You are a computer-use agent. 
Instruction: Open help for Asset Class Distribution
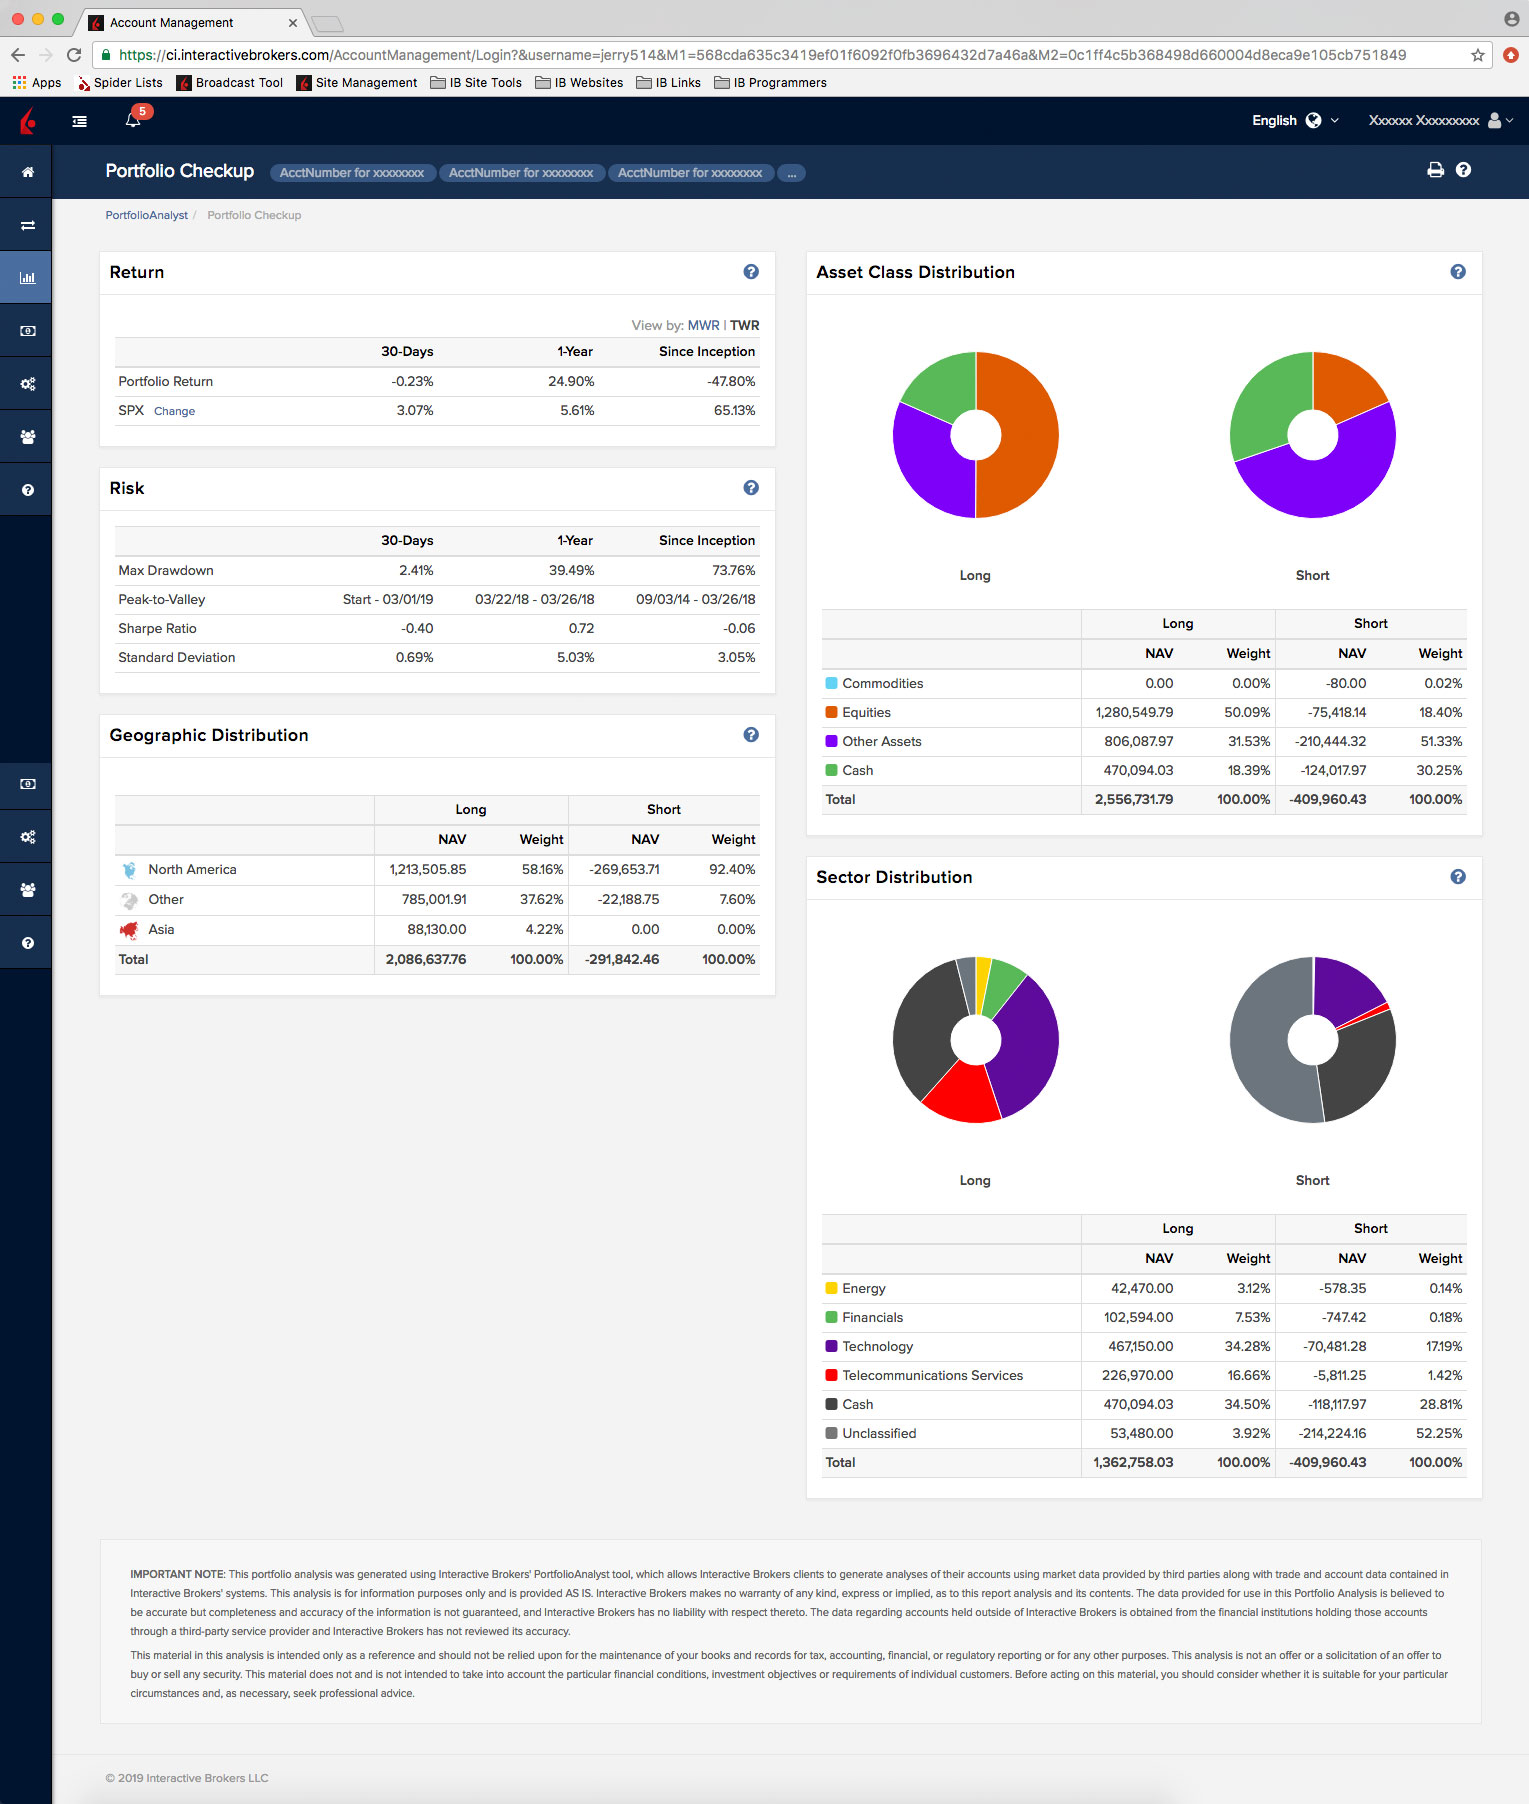(1458, 272)
